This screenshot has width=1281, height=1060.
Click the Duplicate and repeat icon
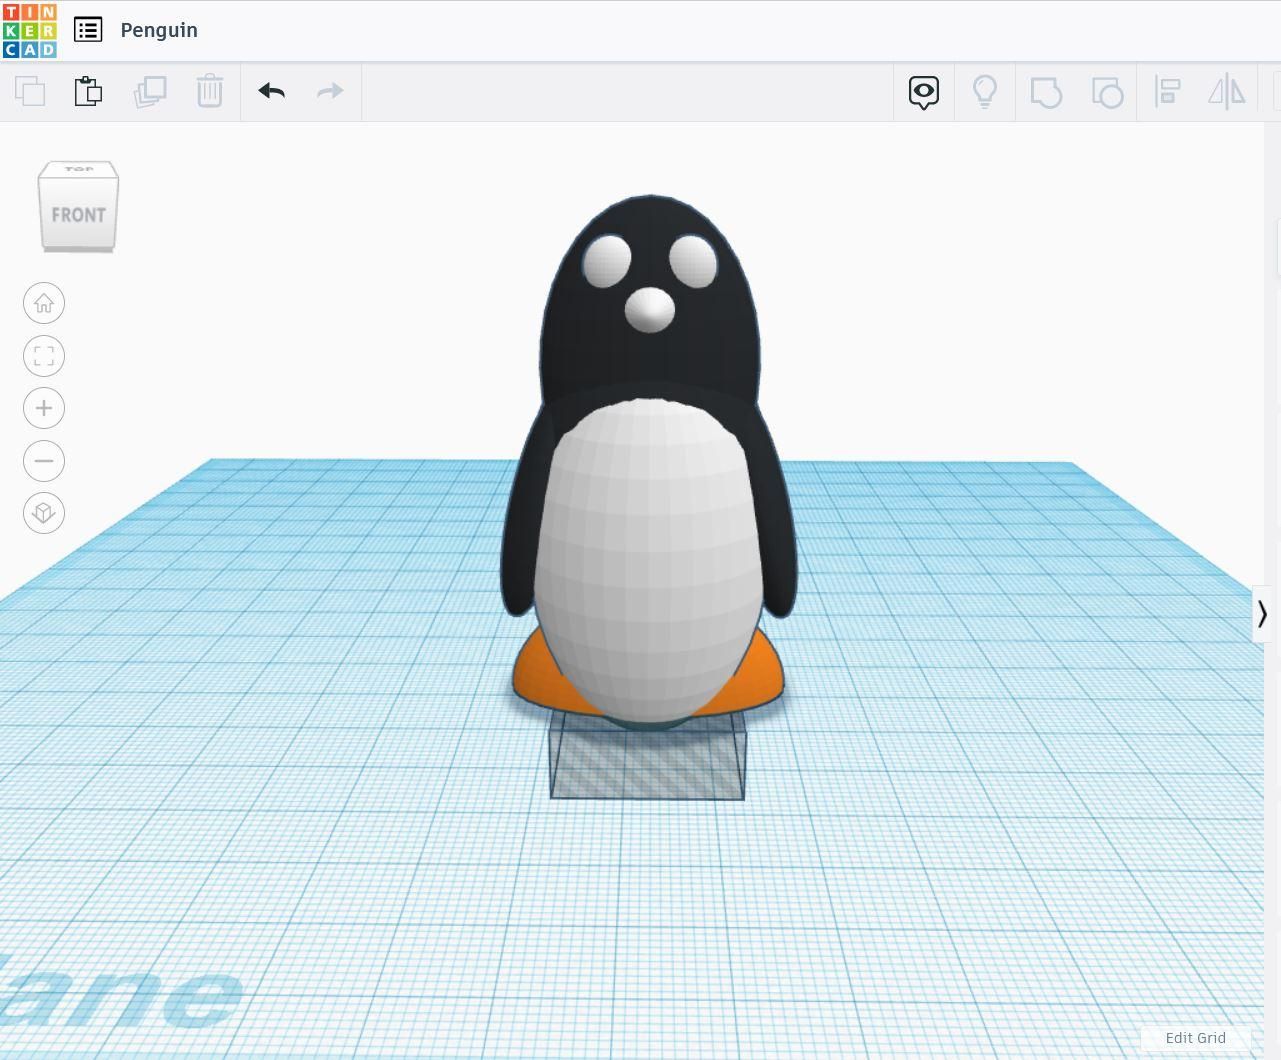tap(150, 91)
